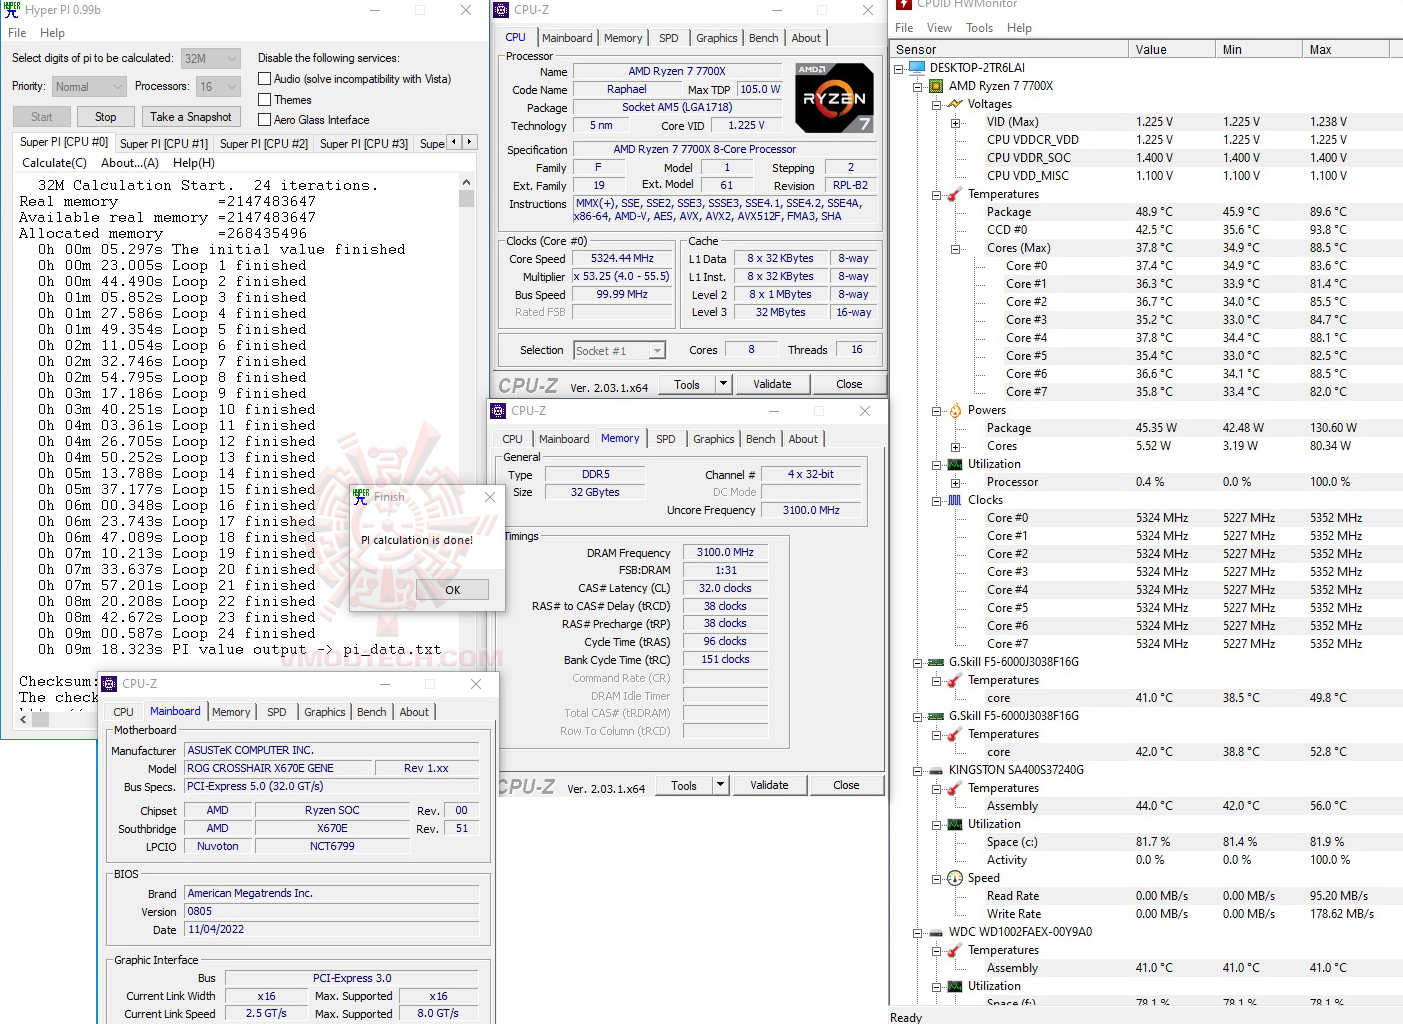Image resolution: width=1403 pixels, height=1024 pixels.
Task: Click the Clocks icon in HWMonitor sensor list
Action: click(x=953, y=500)
